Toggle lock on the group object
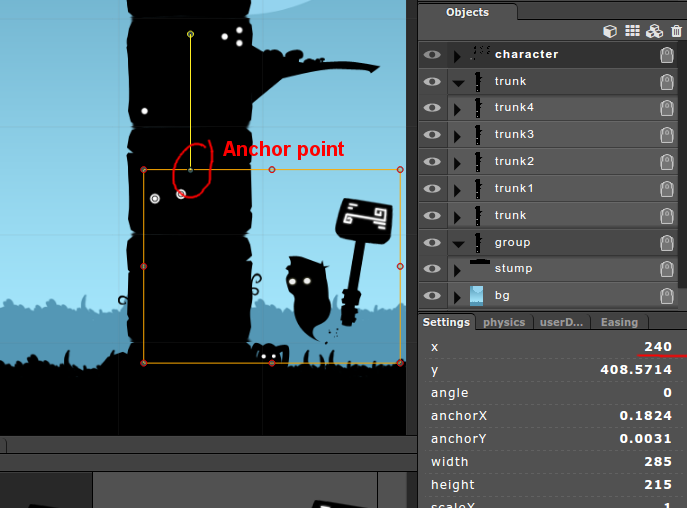Image resolution: width=687 pixels, height=508 pixels. 666,243
